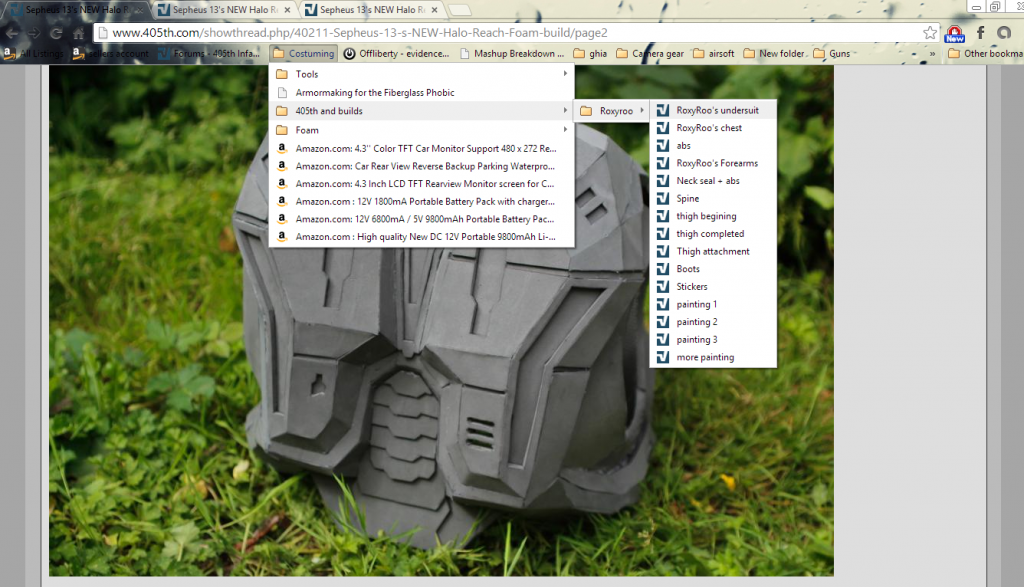Close the third Sepheus 13's tab

[x=434, y=10]
